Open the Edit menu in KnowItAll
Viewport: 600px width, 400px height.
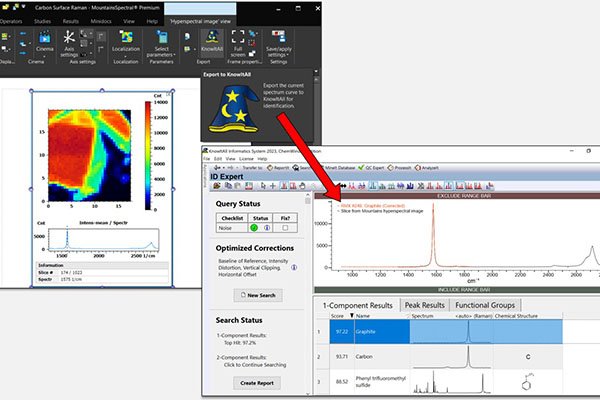pos(218,158)
